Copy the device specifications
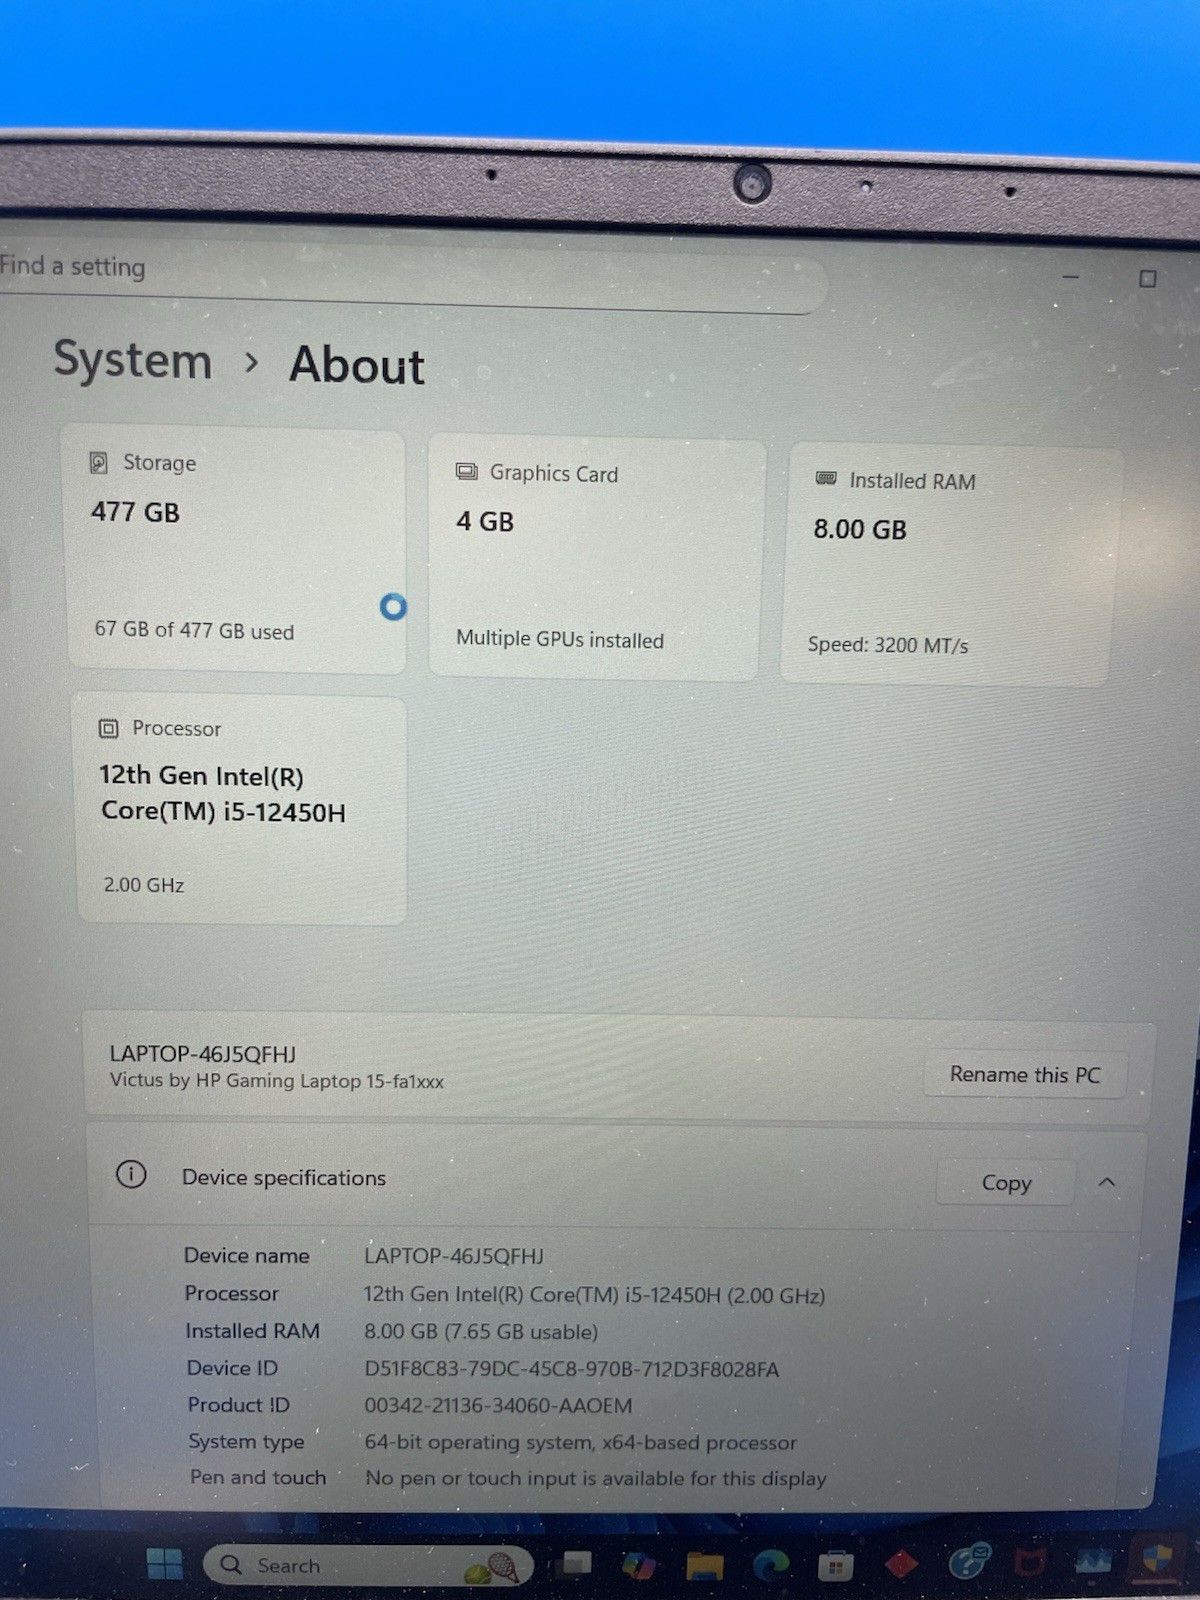Screen dimensions: 1200x1600 click(x=1005, y=1183)
